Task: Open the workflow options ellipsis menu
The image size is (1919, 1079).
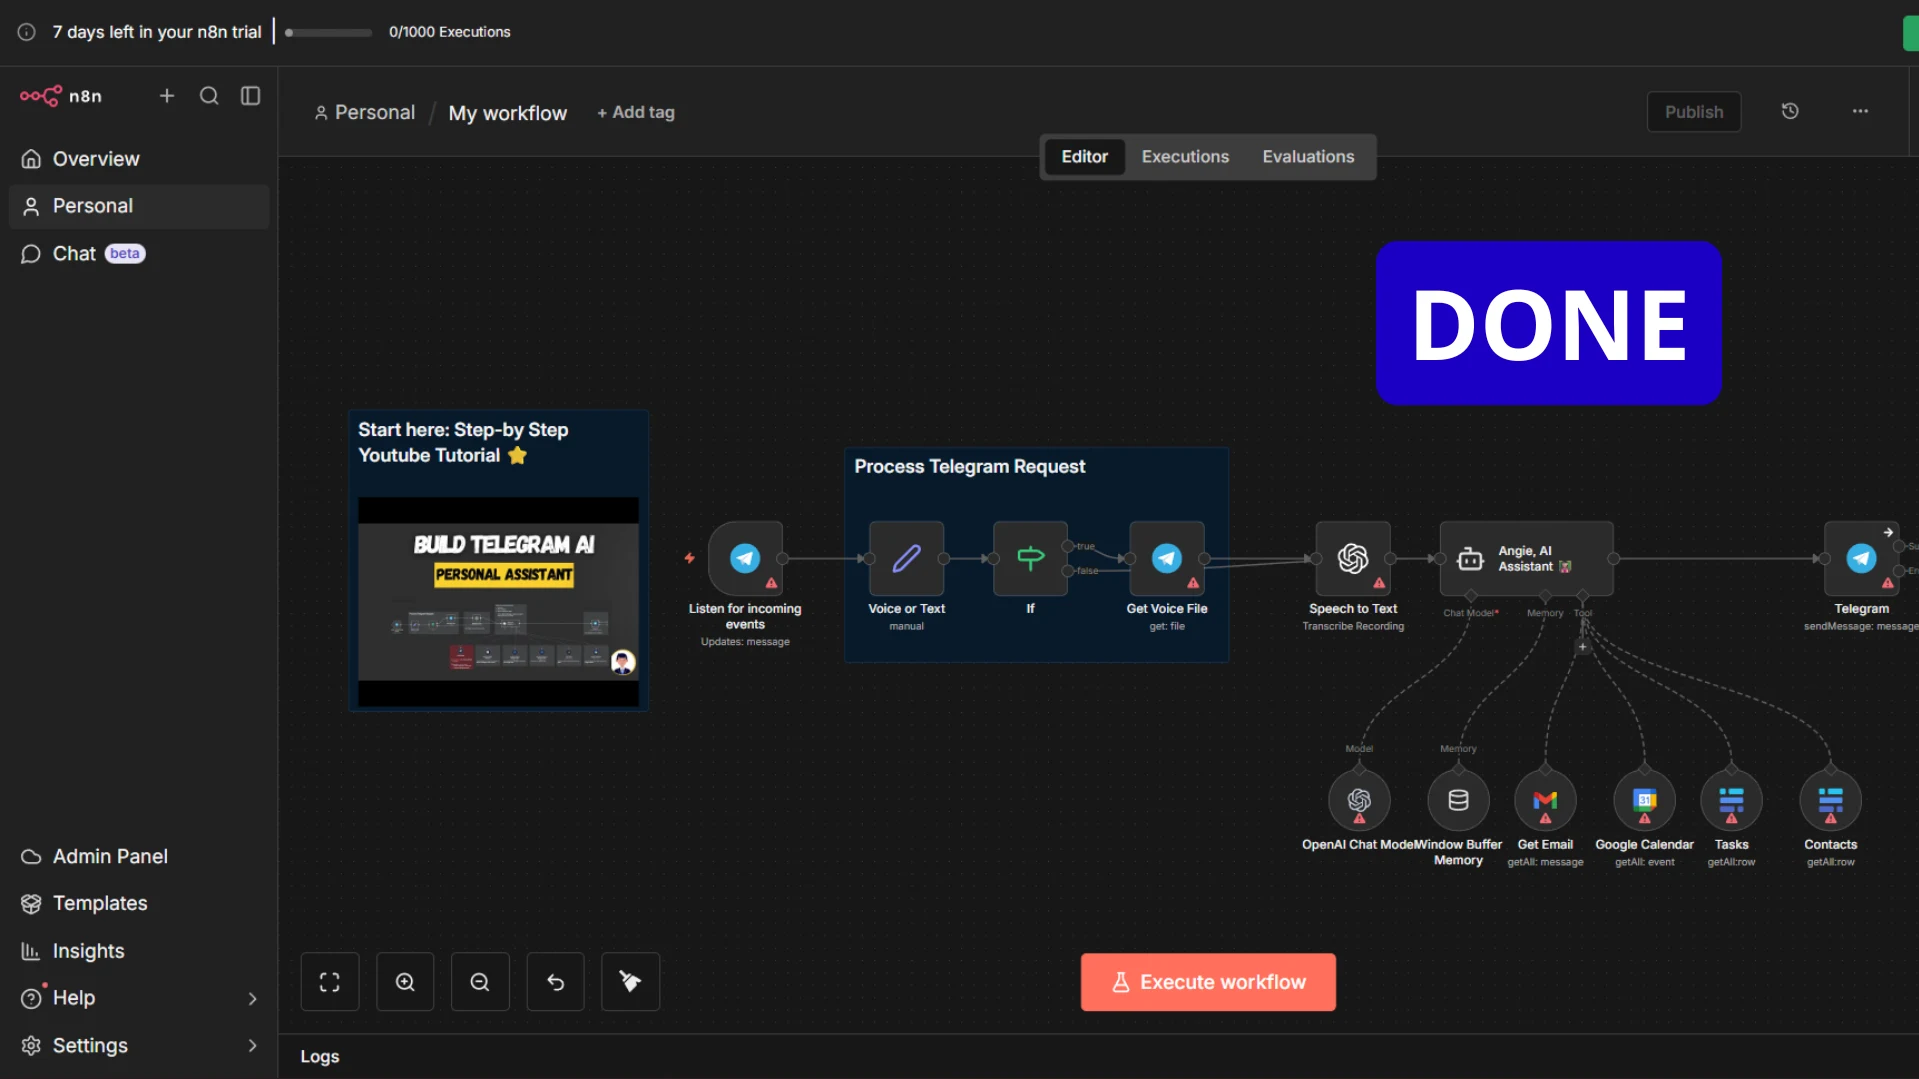Action: 1860,111
